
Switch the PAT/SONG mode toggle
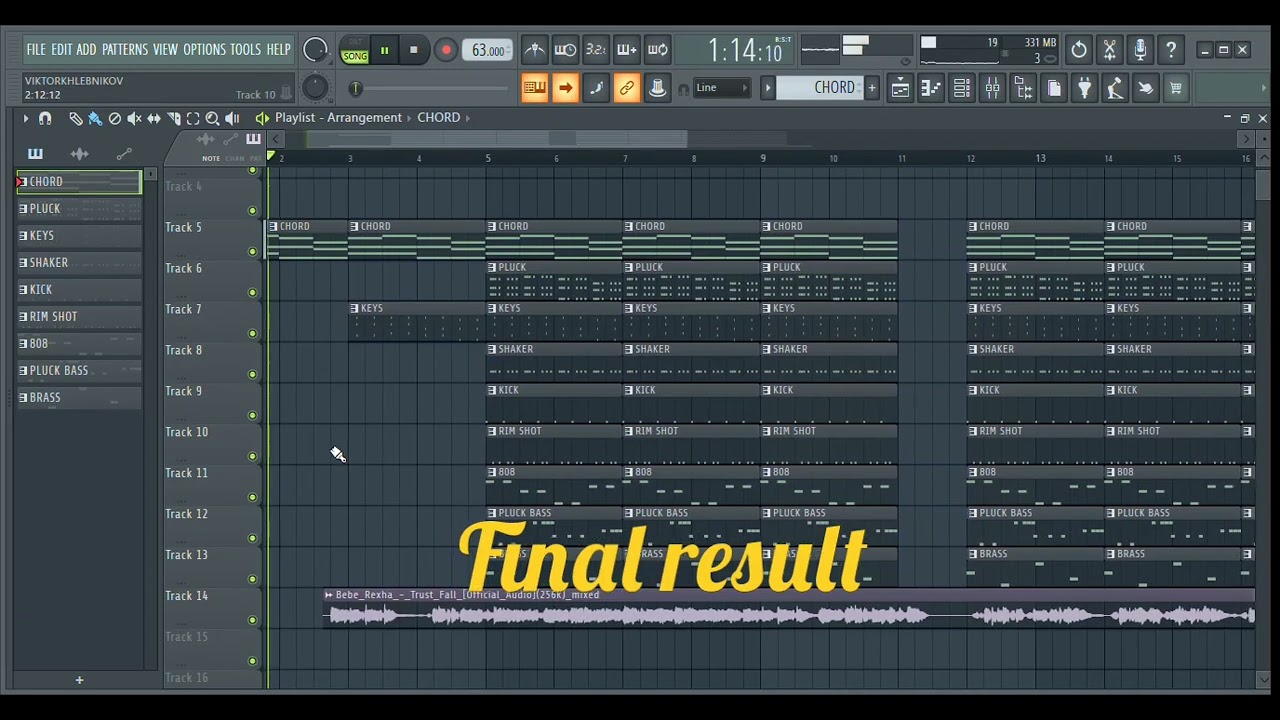pyautogui.click(x=355, y=51)
